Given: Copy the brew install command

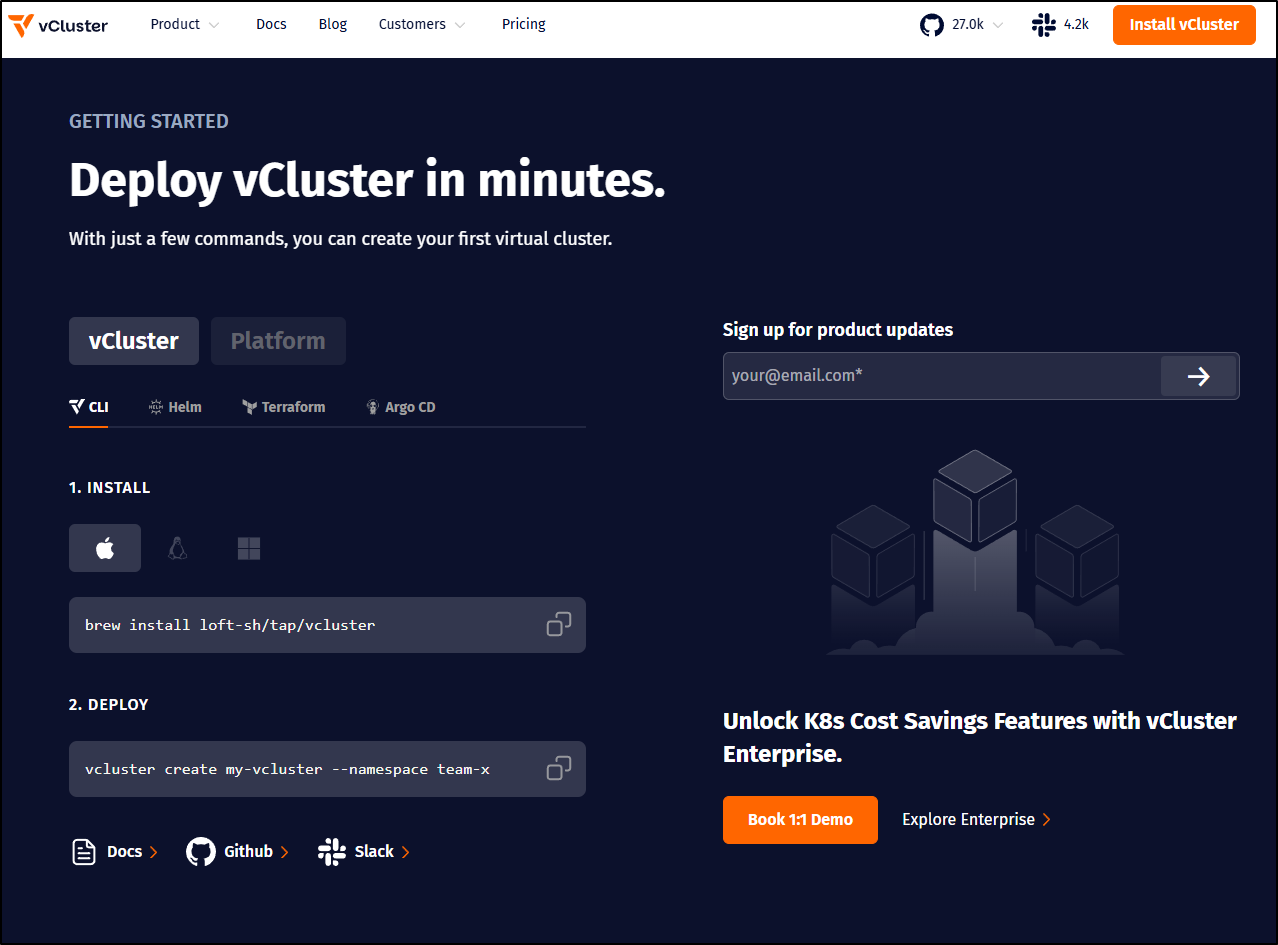Looking at the screenshot, I should tap(559, 625).
